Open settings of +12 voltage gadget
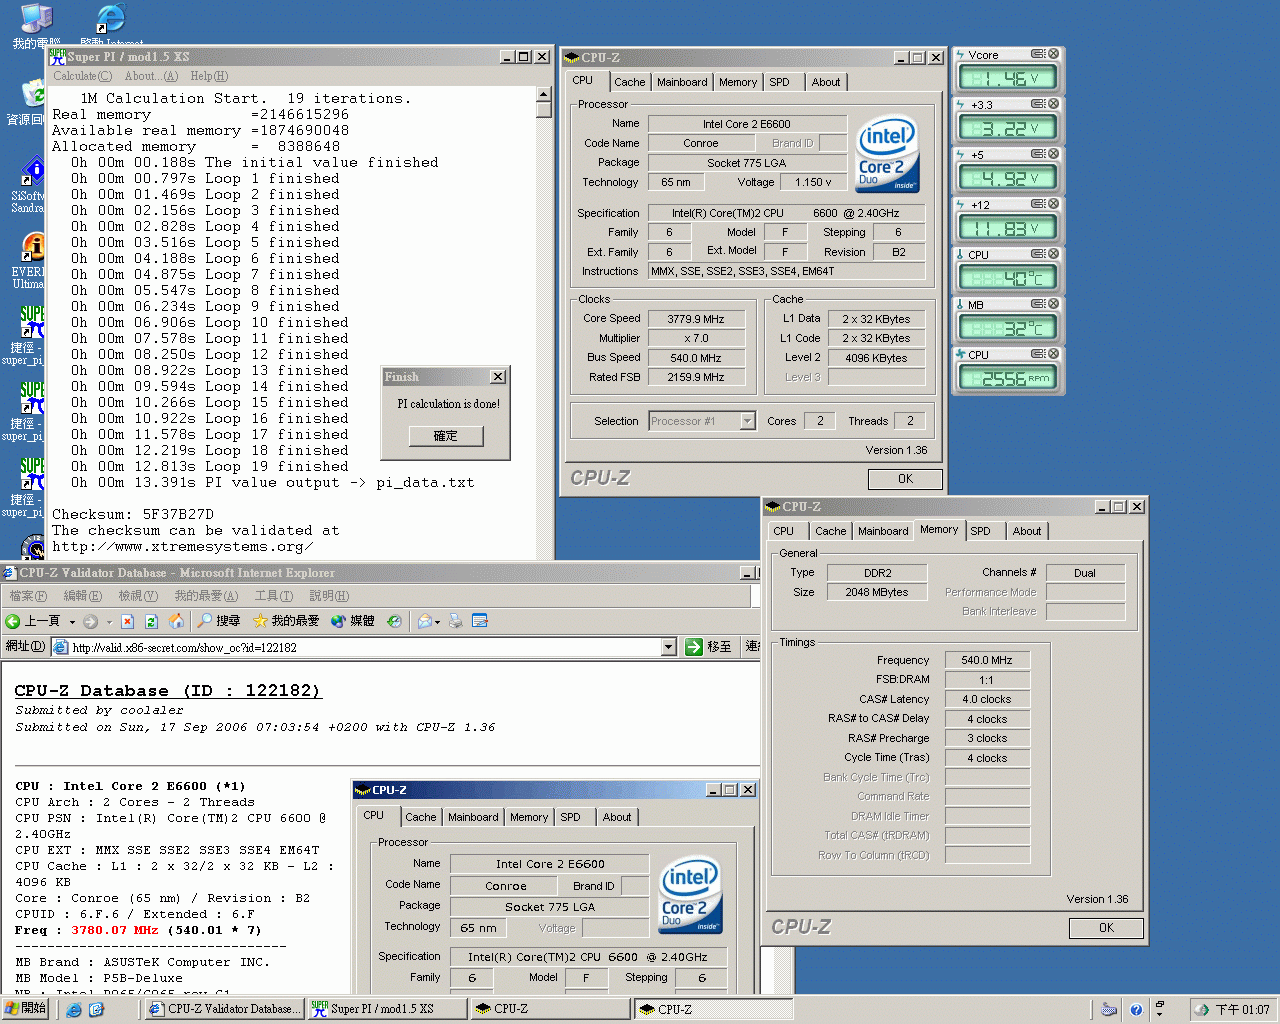Viewport: 1280px width, 1024px height. click(1038, 204)
